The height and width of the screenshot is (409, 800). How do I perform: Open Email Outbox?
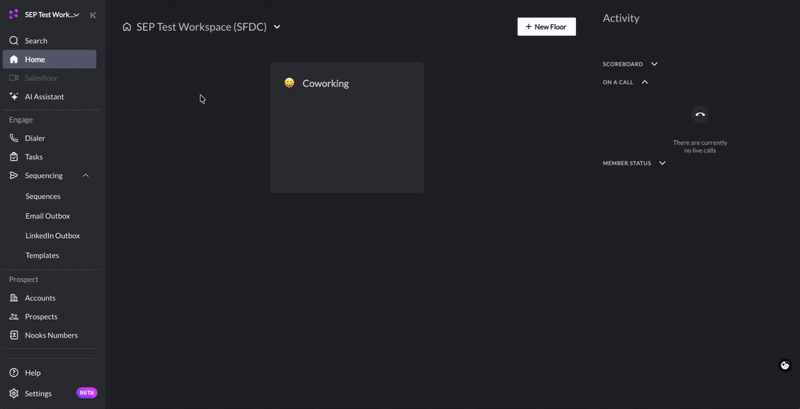tap(48, 216)
